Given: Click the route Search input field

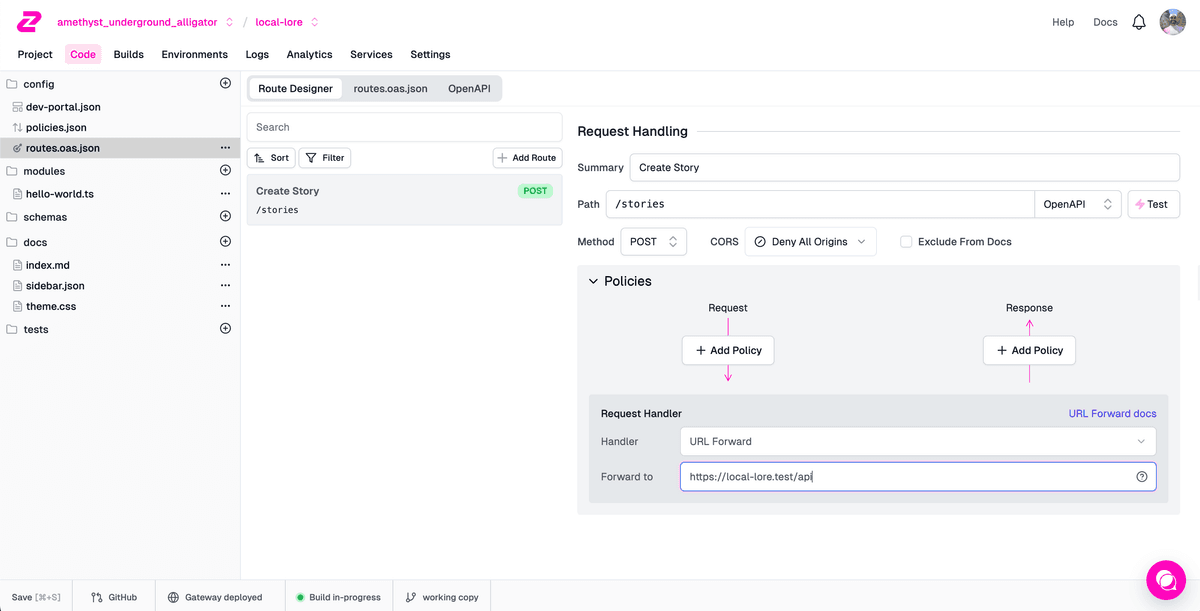Looking at the screenshot, I should coord(404,127).
